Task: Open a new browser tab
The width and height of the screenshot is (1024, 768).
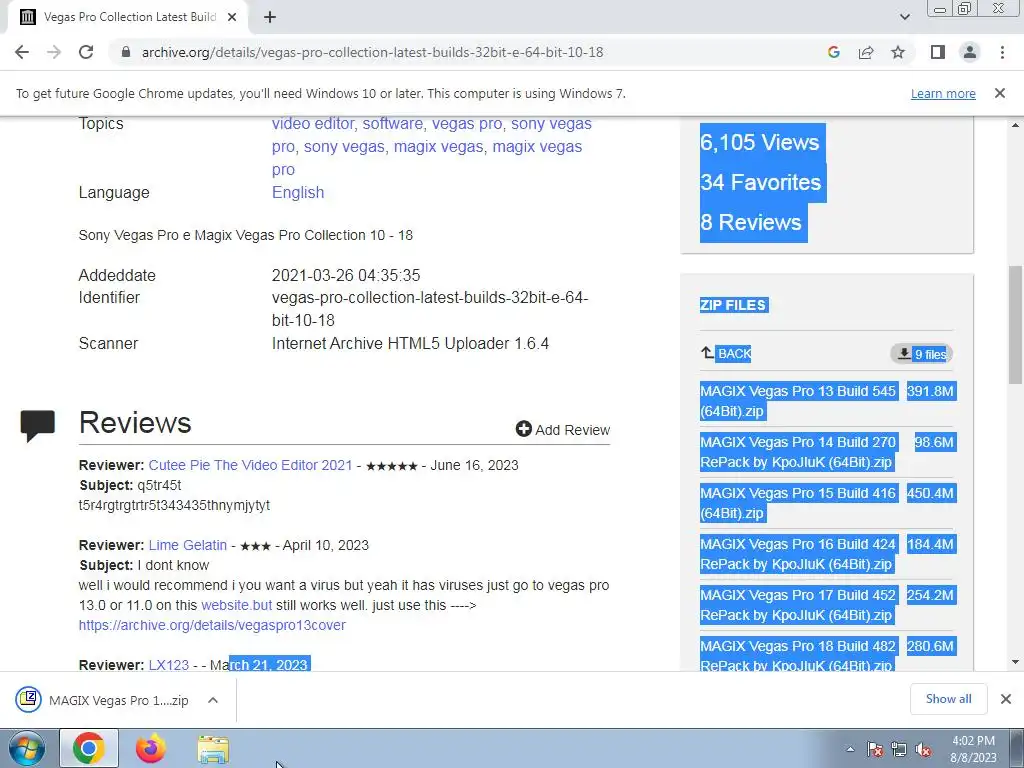Action: (270, 18)
